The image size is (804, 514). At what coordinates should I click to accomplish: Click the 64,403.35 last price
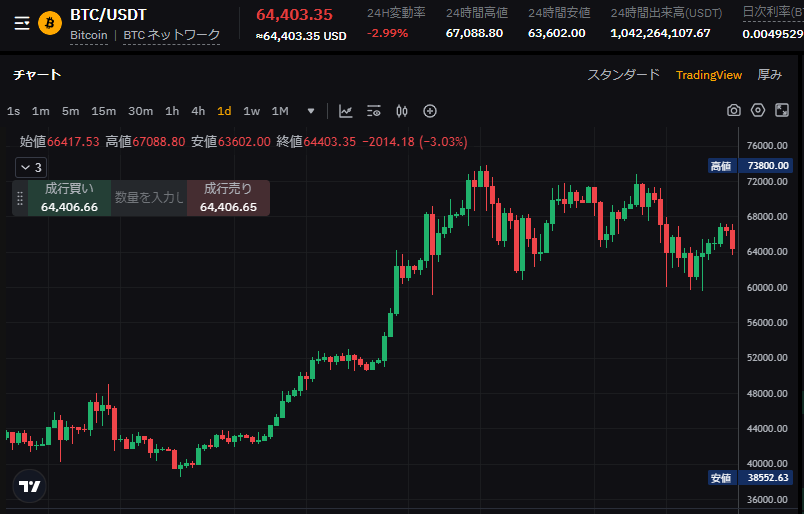tap(294, 14)
